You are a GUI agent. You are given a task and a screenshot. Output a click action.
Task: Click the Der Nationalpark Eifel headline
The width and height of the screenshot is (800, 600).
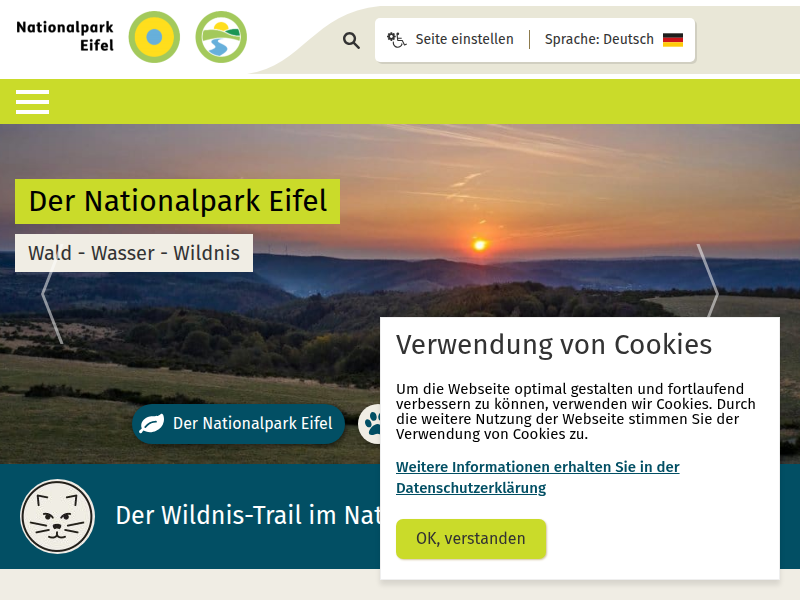177,201
